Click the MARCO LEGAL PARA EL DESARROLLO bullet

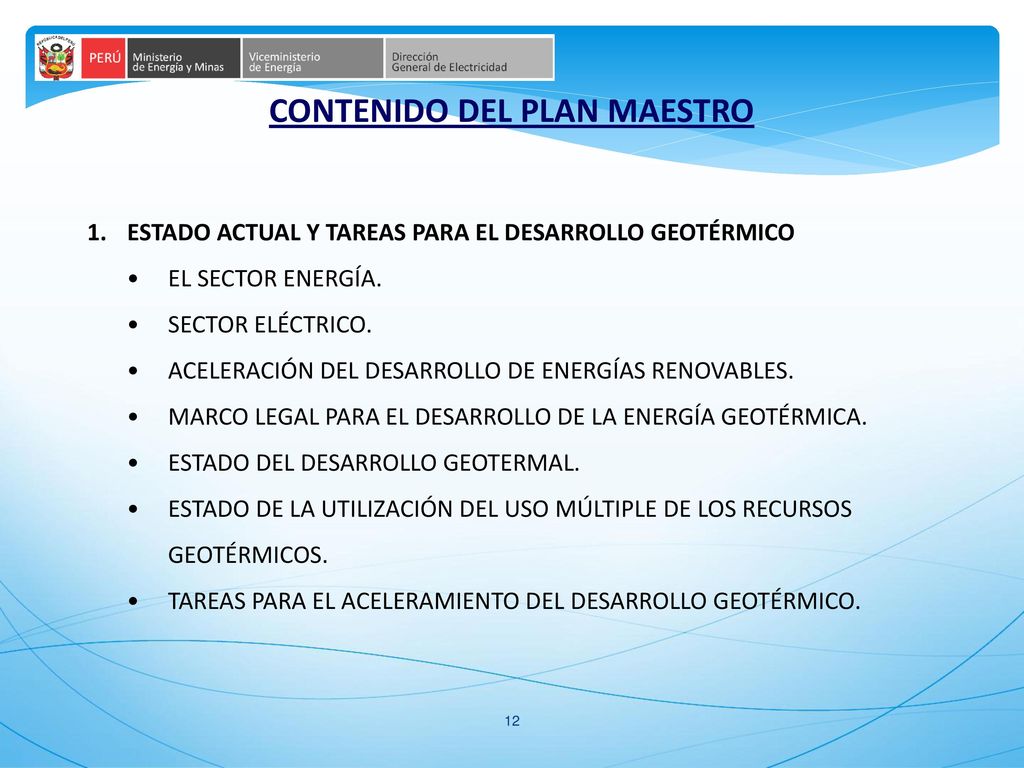pos(517,417)
